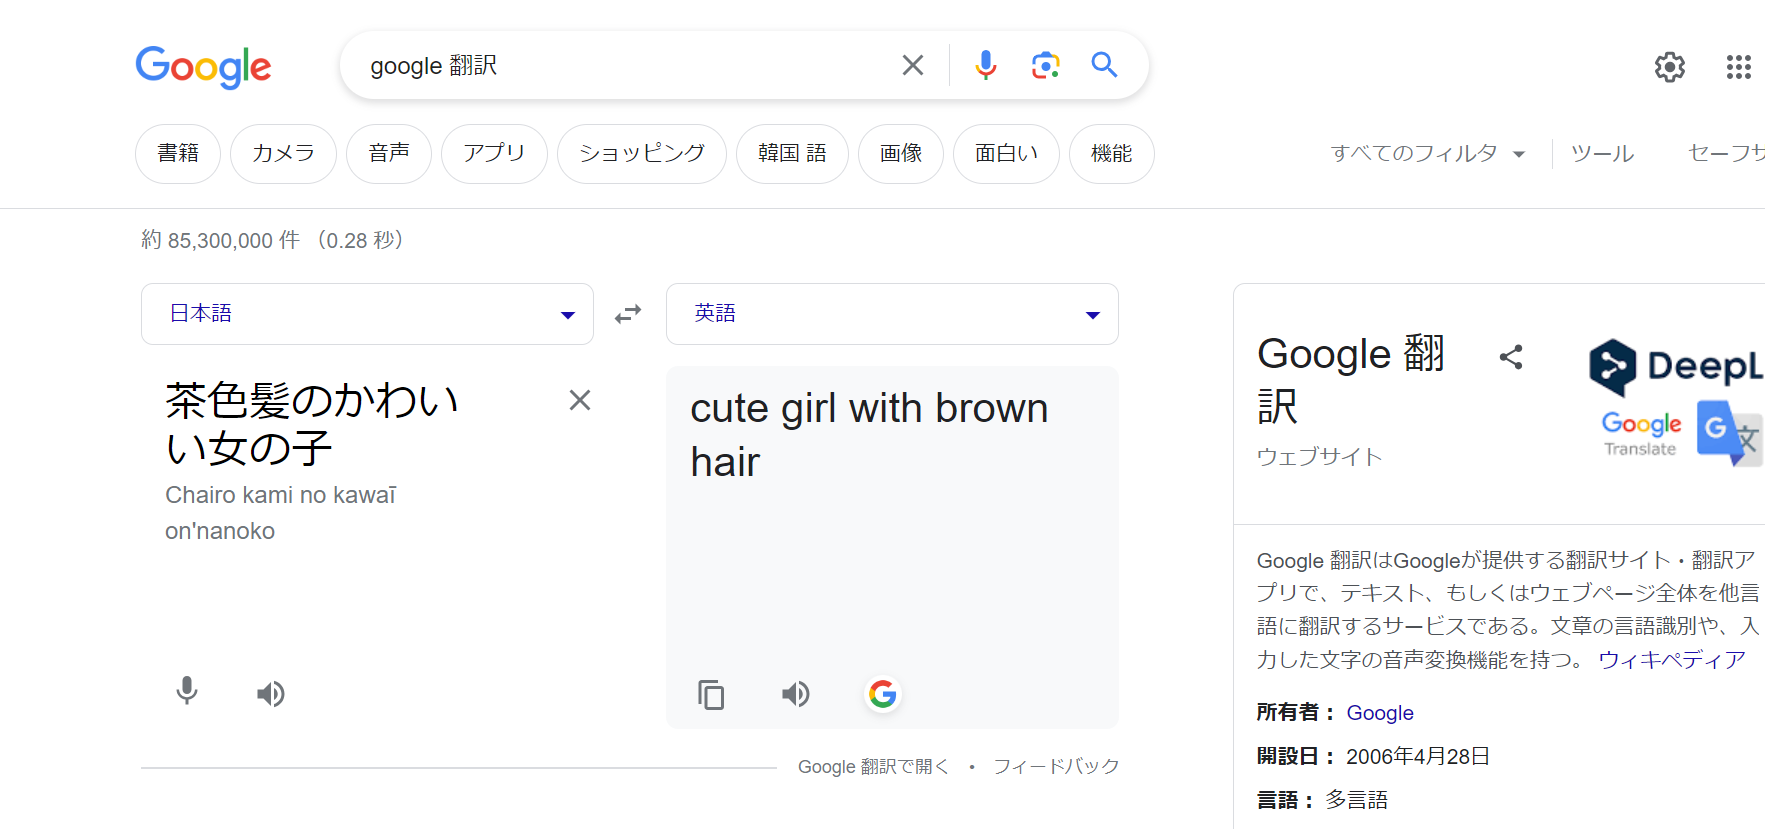Viewport: 1765px width, 829px height.
Task: Open the Google apps grid
Action: coord(1738,67)
